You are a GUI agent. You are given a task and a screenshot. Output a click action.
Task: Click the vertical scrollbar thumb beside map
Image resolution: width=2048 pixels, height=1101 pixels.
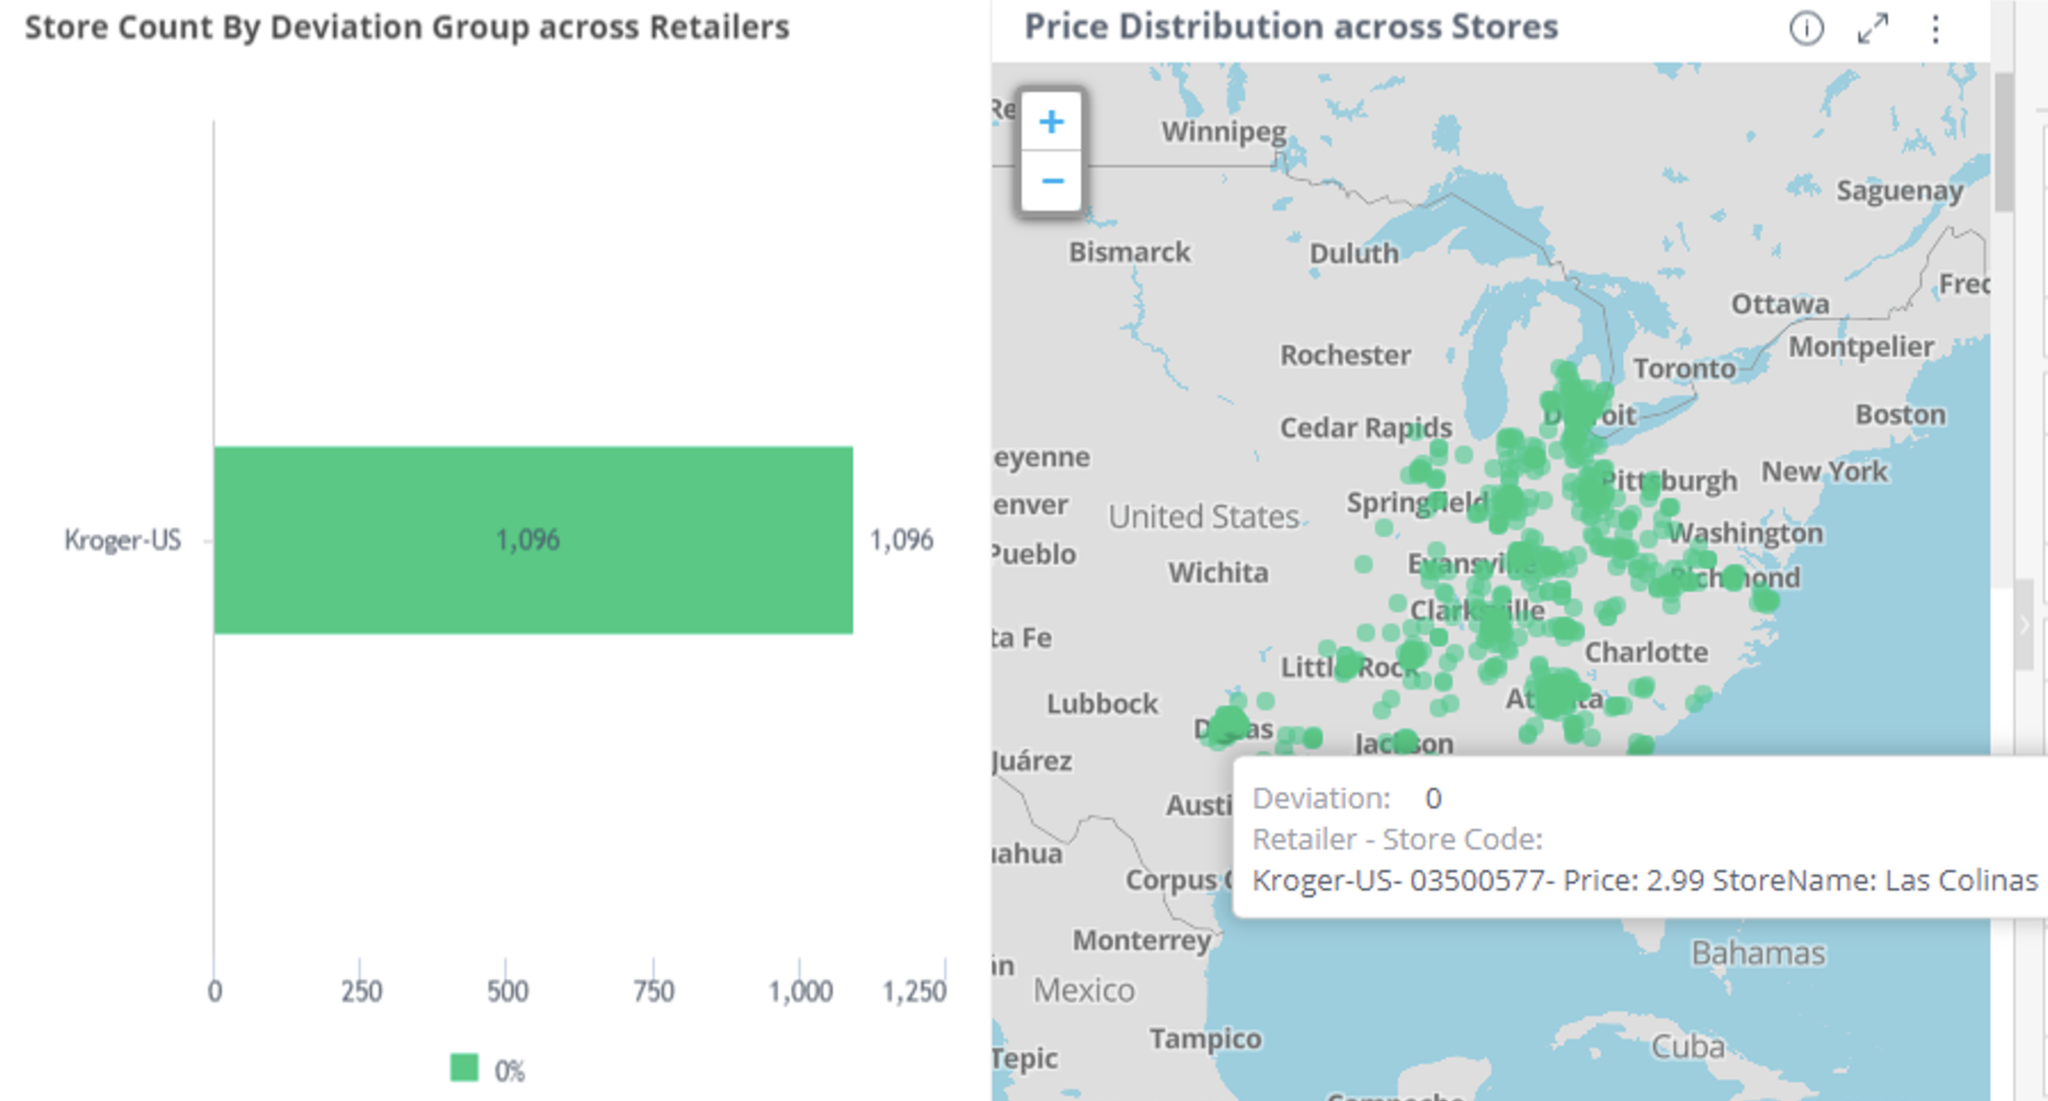pos(2002,140)
